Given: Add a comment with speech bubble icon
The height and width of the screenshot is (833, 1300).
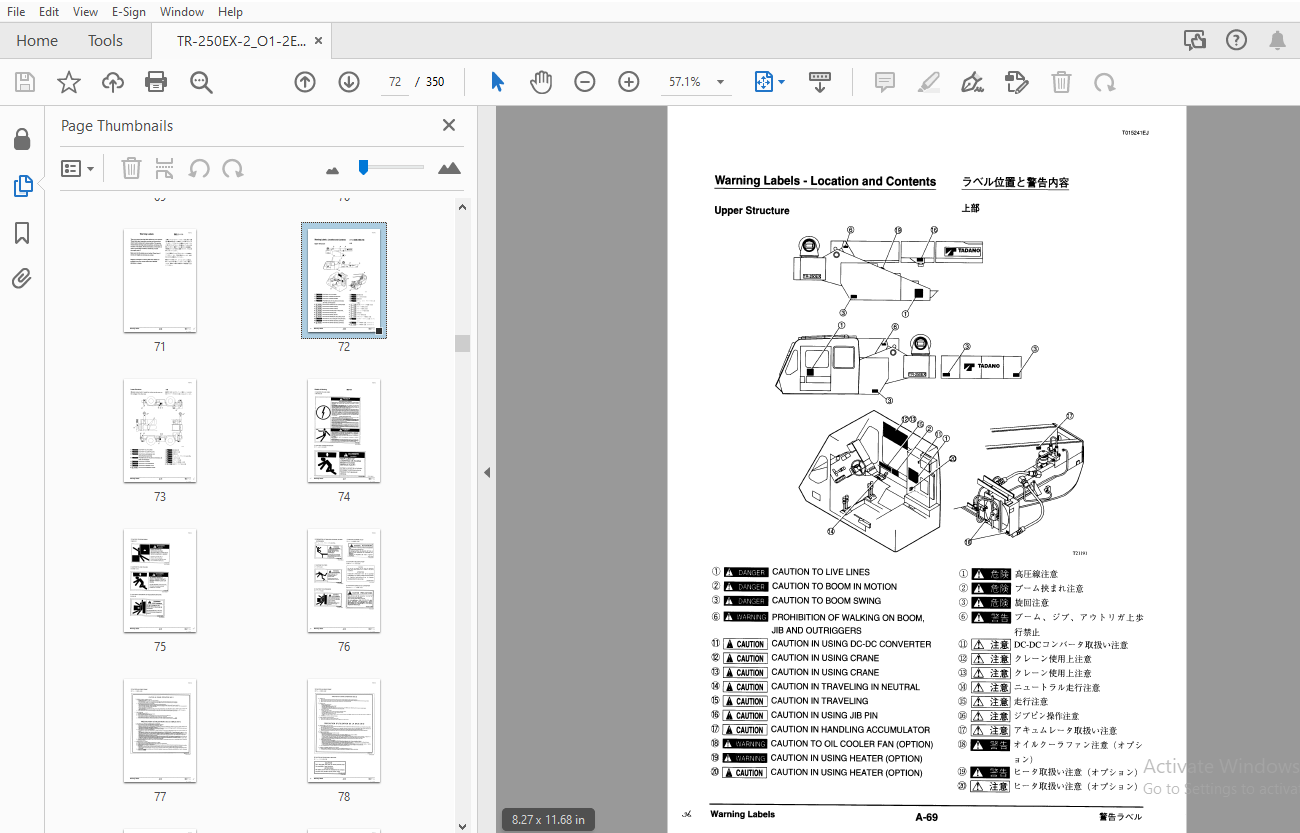Looking at the screenshot, I should 885,82.
